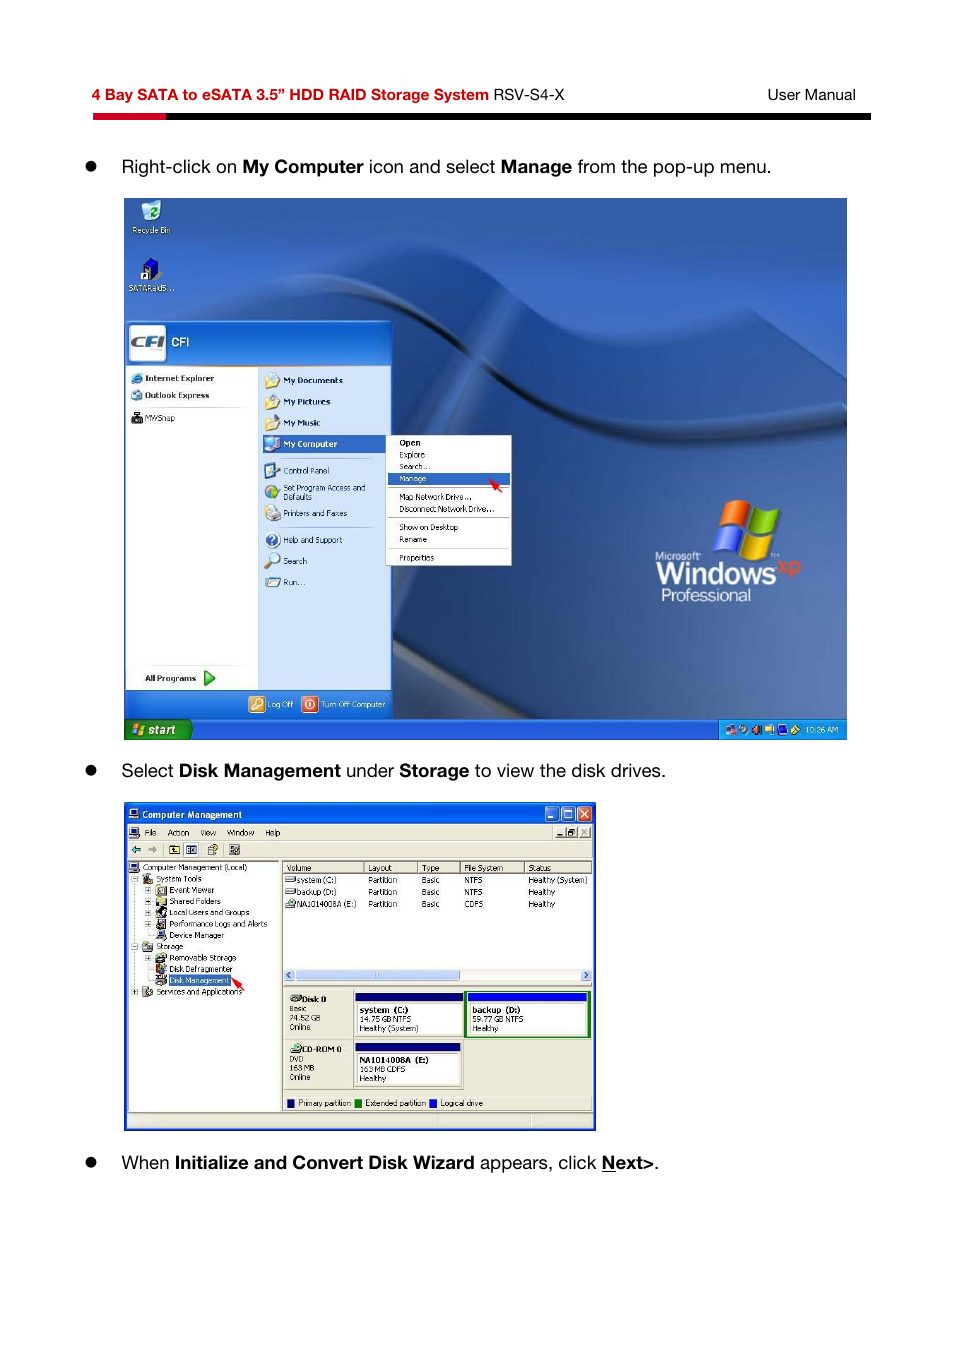Click the Properties toolbar icon
This screenshot has height=1350, width=954.
(212, 850)
